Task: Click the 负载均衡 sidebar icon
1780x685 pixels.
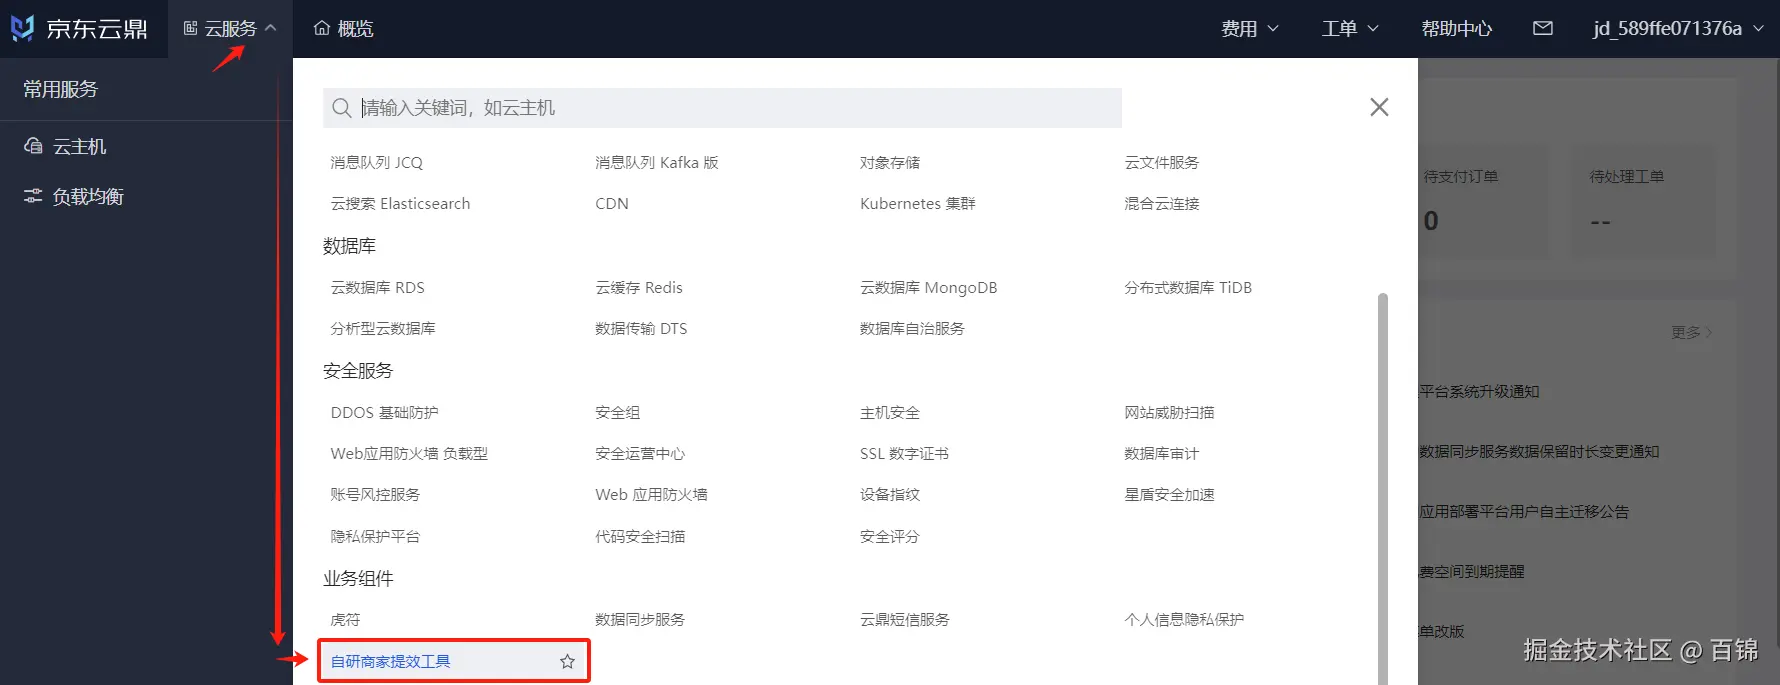Action: [x=33, y=196]
